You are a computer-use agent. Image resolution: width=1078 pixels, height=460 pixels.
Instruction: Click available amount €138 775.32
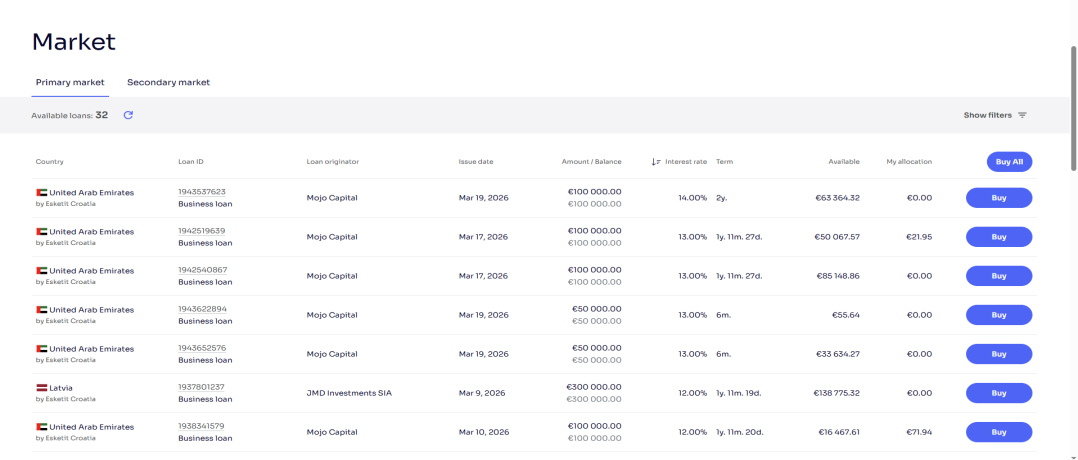coord(835,393)
